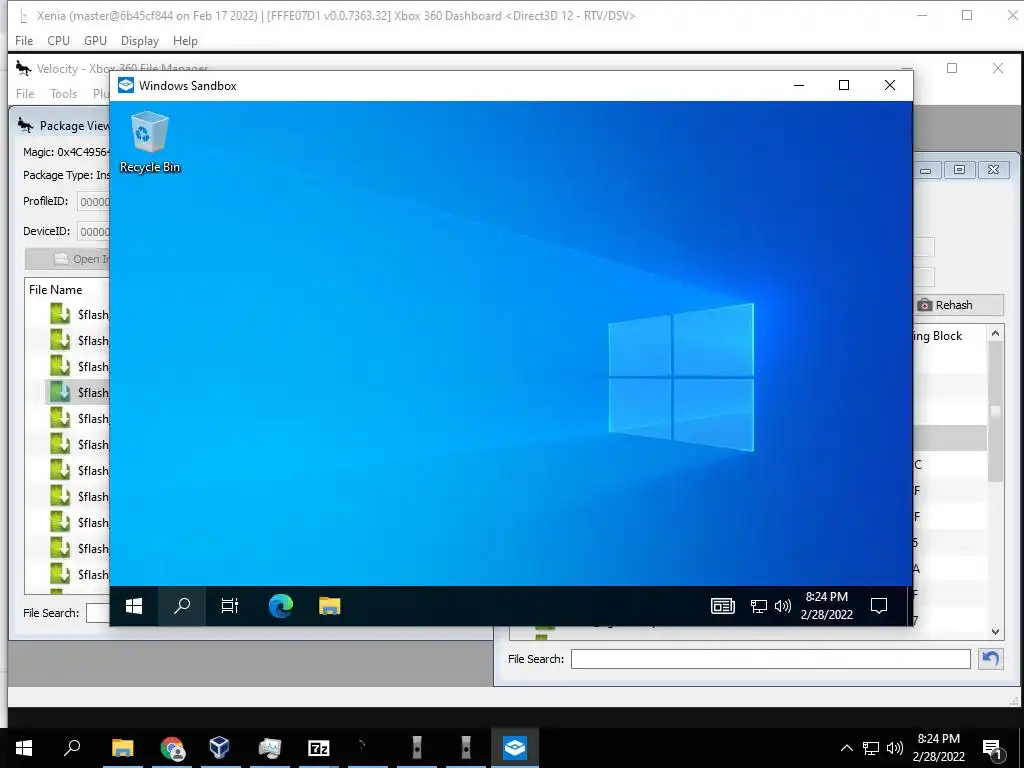This screenshot has width=1024, height=768.
Task: Open Velocity File menu
Action: pyautogui.click(x=25, y=93)
